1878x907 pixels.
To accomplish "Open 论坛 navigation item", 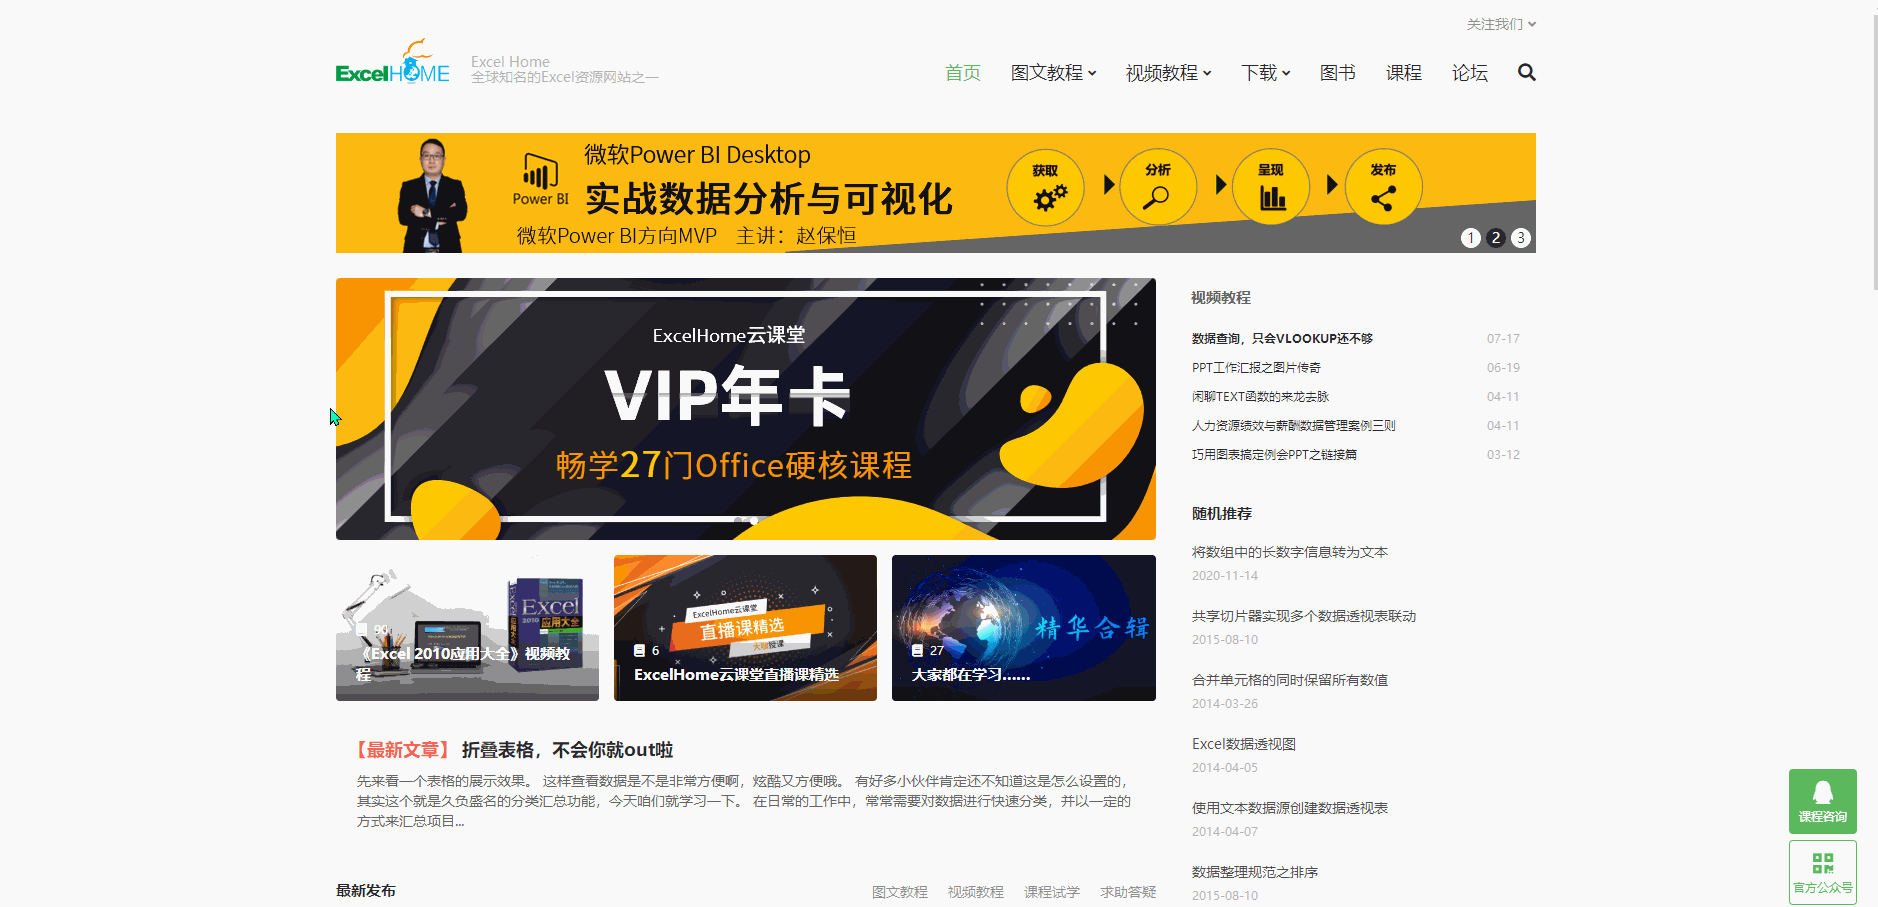I will [1469, 73].
